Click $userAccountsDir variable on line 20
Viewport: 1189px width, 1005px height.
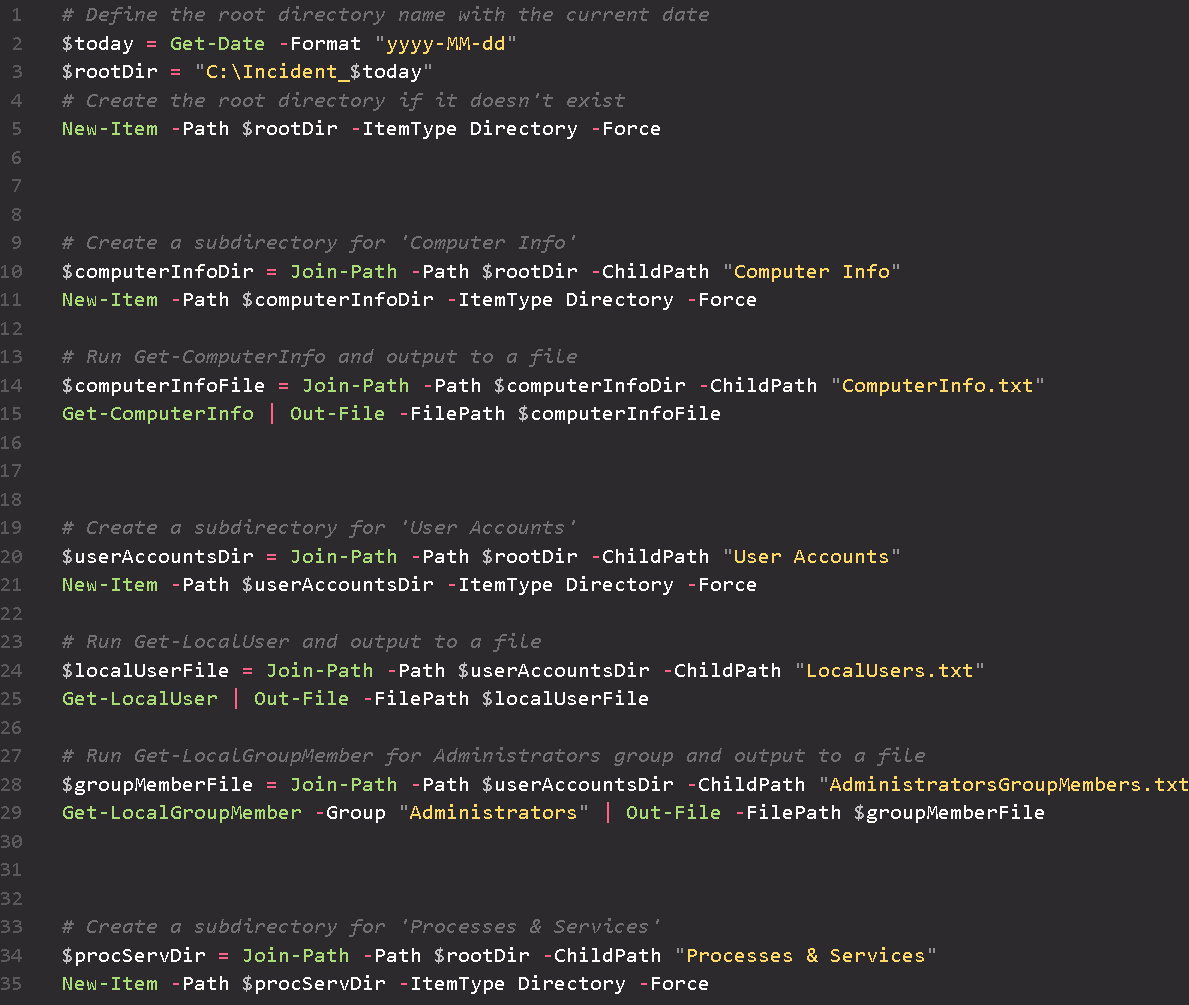tap(158, 557)
